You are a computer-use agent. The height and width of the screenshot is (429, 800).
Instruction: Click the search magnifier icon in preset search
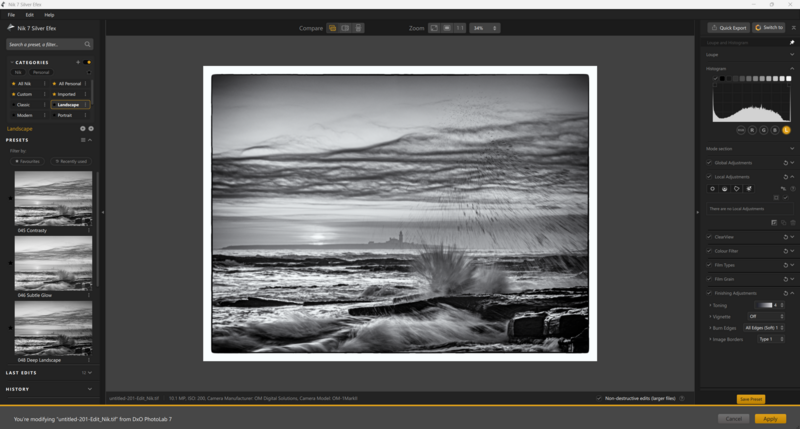point(87,44)
